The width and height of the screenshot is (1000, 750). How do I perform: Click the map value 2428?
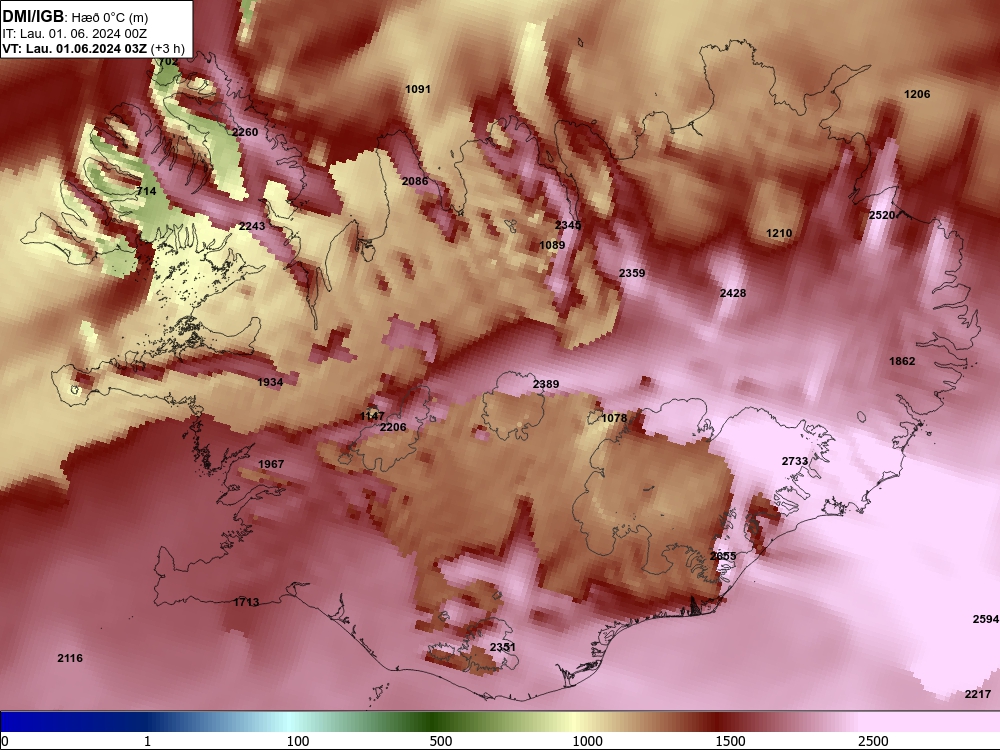(x=733, y=293)
